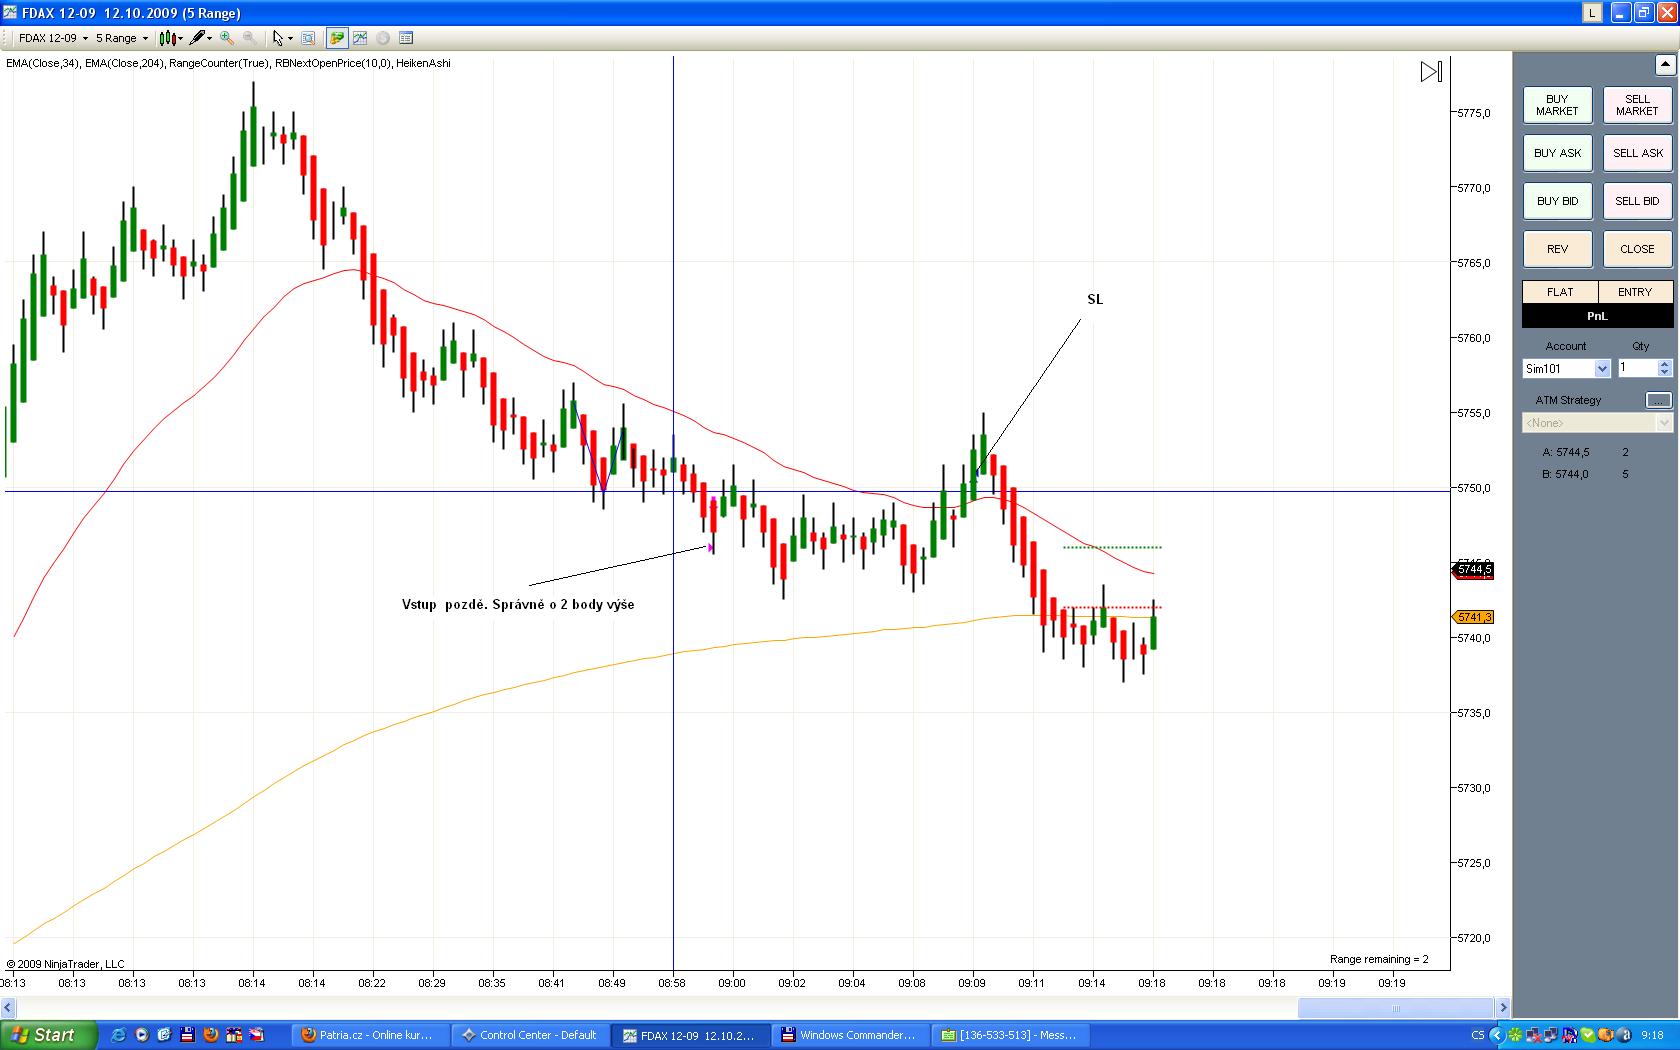Select the arrow pointer cursor tool
Viewport: 1680px width, 1050px height.
click(278, 38)
